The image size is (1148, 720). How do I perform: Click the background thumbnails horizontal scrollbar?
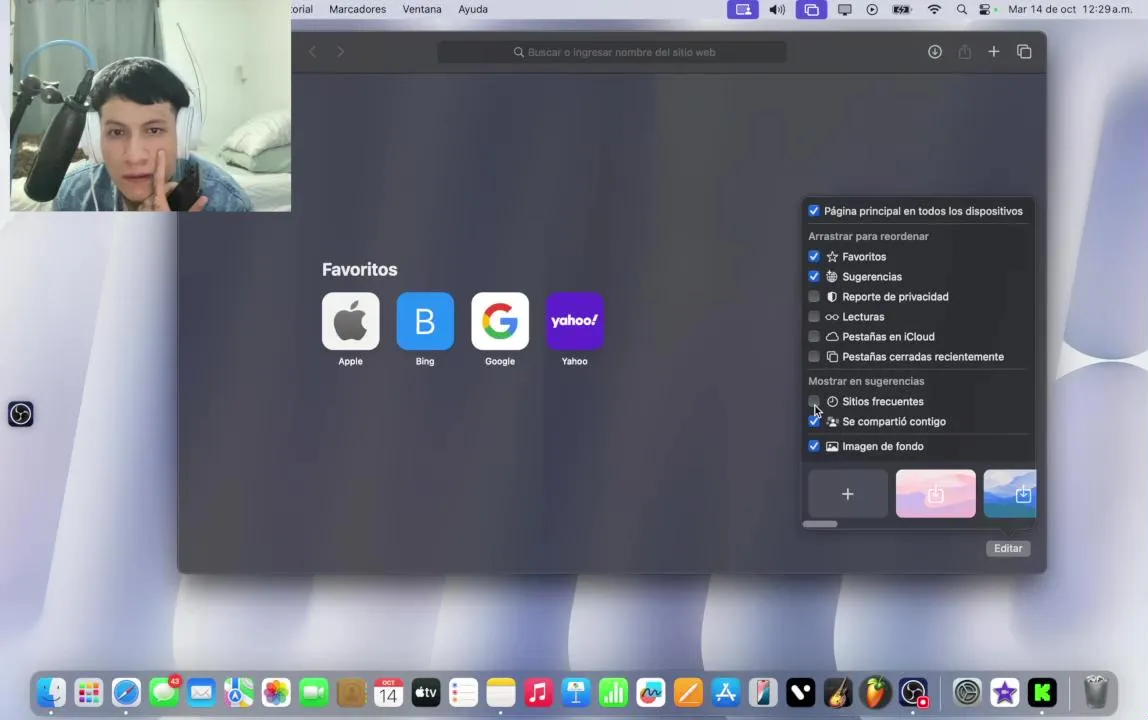click(x=820, y=524)
